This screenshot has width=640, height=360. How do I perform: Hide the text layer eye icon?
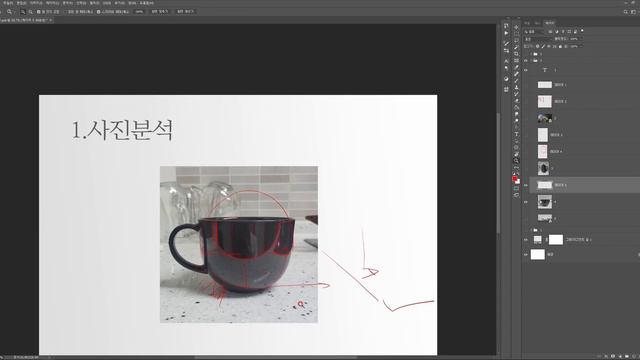526,70
